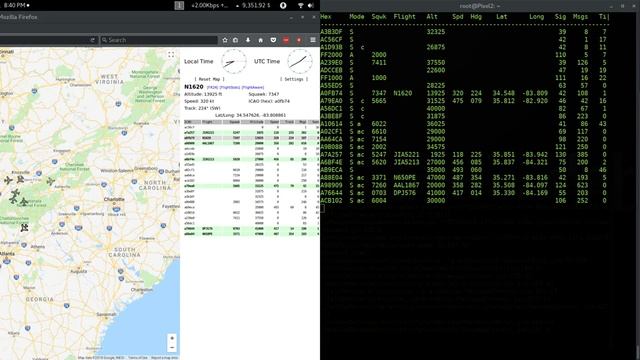The image size is (640, 360).
Task: Select the AAL1867 row in browser aircraft table
Action: tap(251, 143)
